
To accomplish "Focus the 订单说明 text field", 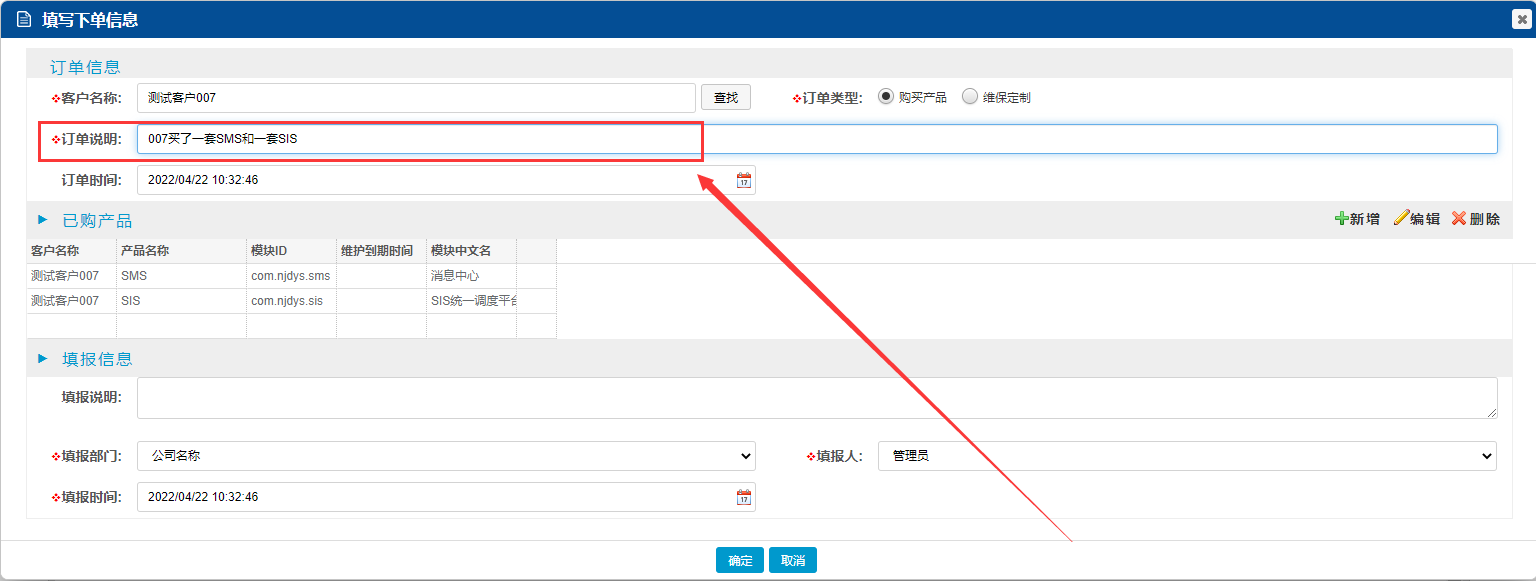I will pos(816,139).
